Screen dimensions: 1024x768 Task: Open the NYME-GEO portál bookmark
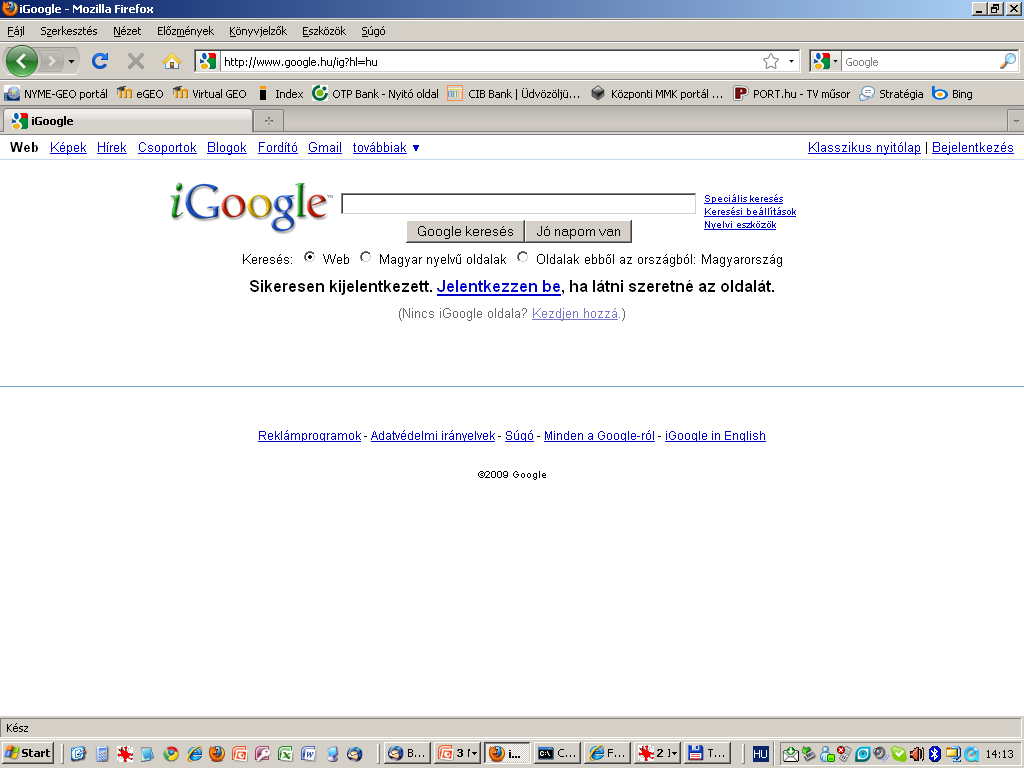coord(56,93)
